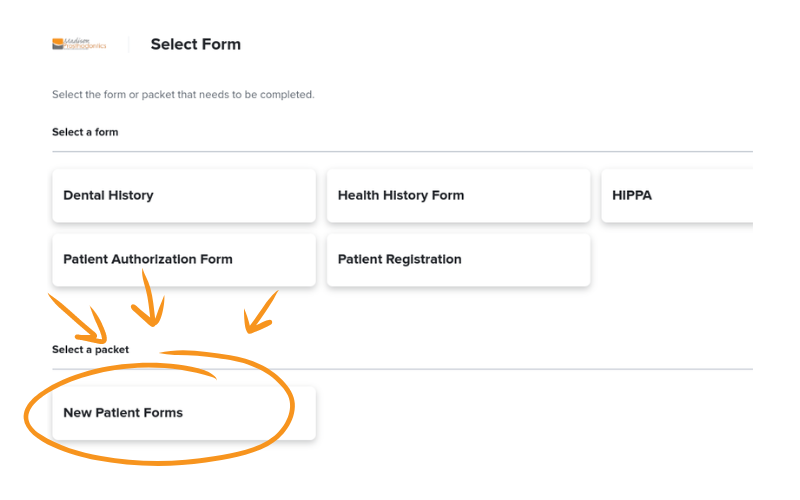The width and height of the screenshot is (800, 500).
Task: Click the Select a packet heading
Action: tap(90, 349)
